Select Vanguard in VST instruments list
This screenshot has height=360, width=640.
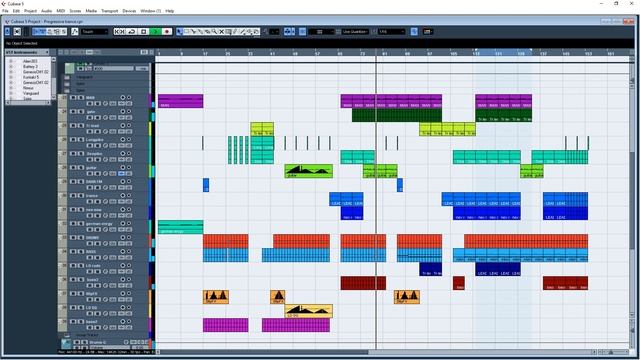click(31, 93)
